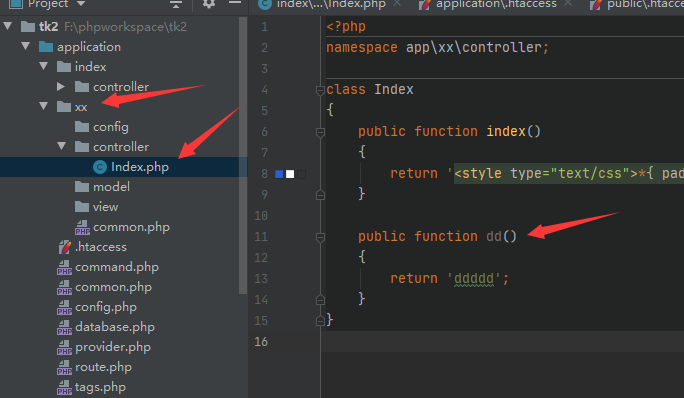
Task: Click the white color swatch at line 8
Action: (x=290, y=174)
